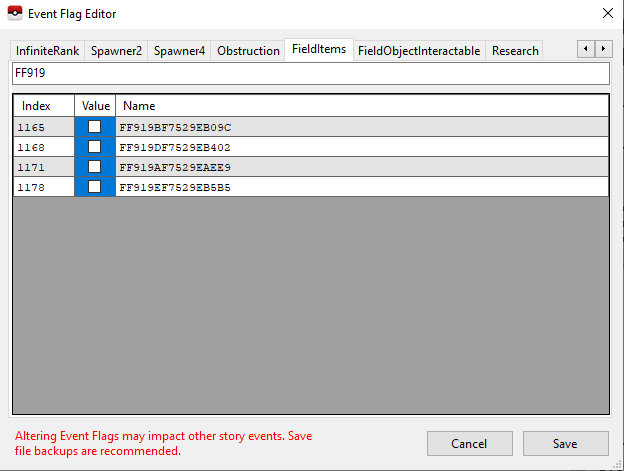Go to the Obstruction tab
This screenshot has height=471, width=624.
click(248, 51)
